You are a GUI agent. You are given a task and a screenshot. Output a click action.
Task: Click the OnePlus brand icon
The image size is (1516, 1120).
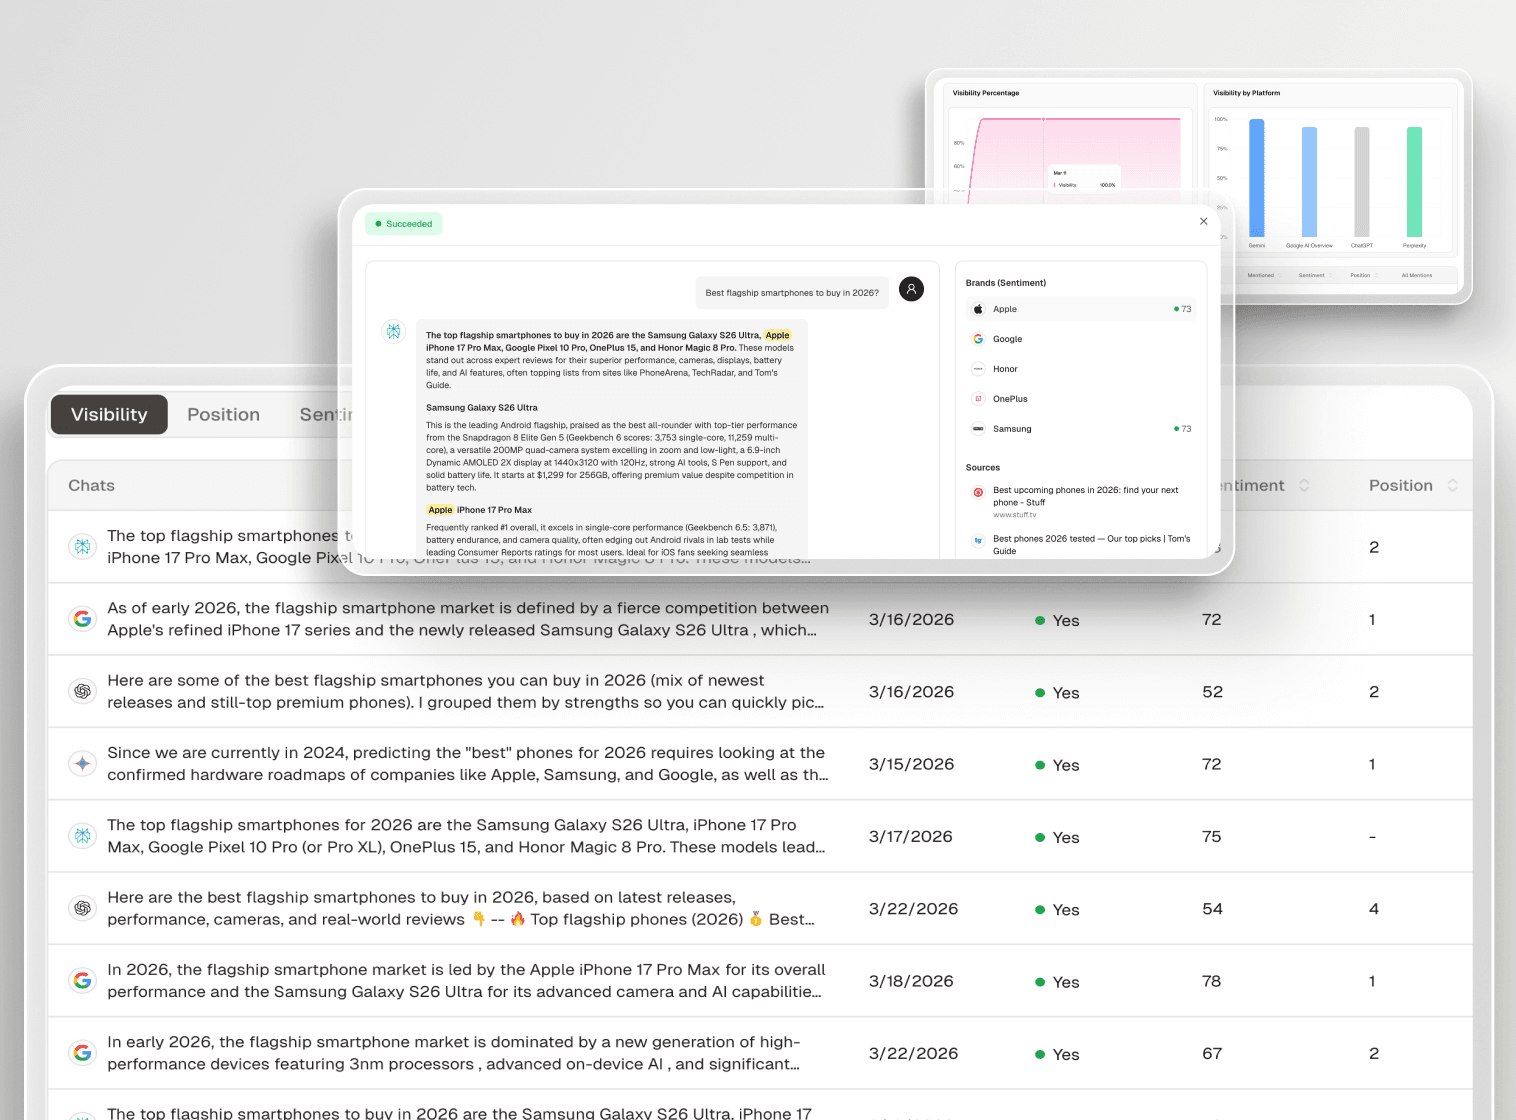pos(977,398)
